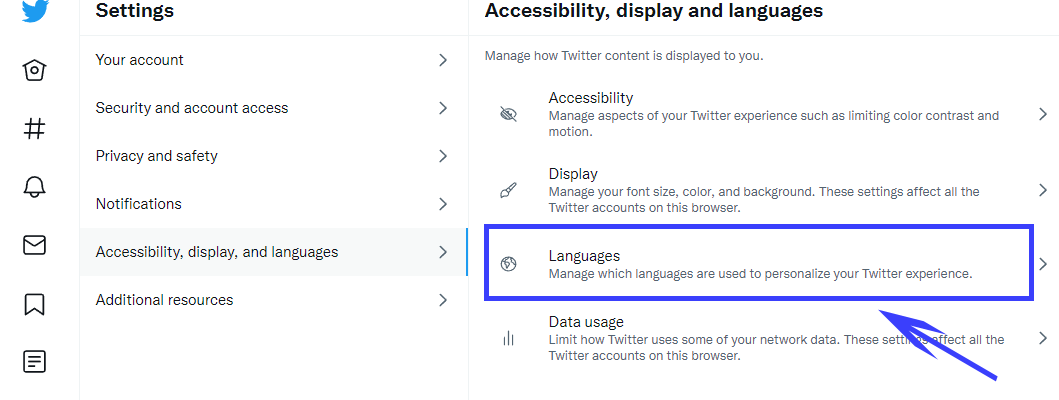This screenshot has height=400, width=1059.
Task: Open Home from the sidebar icon
Action: (34, 70)
